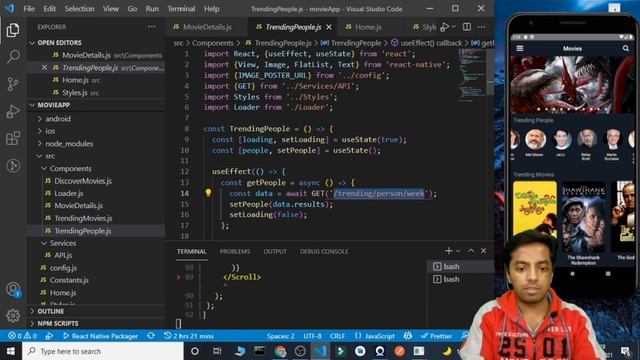
Task: Open the File menu
Action: (x=29, y=9)
